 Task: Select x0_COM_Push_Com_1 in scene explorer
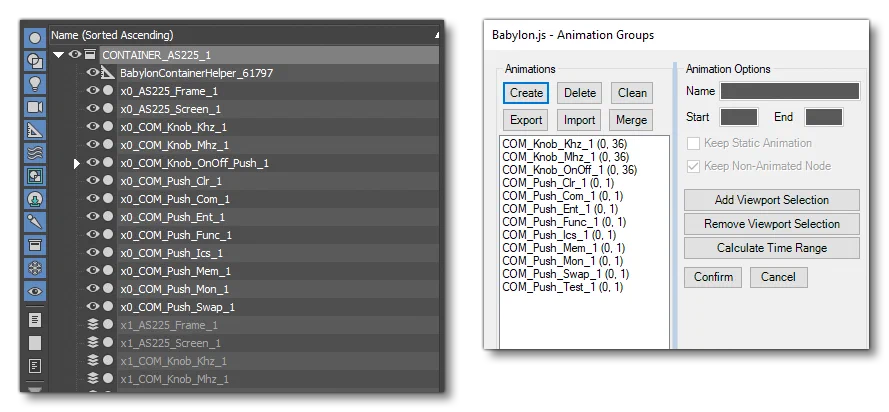(x=175, y=199)
